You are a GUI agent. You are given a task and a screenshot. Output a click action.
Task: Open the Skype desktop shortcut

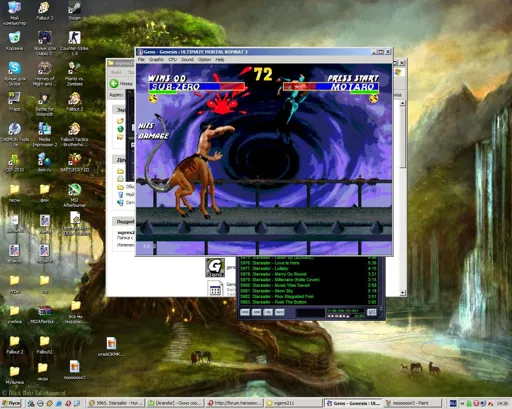(14, 74)
